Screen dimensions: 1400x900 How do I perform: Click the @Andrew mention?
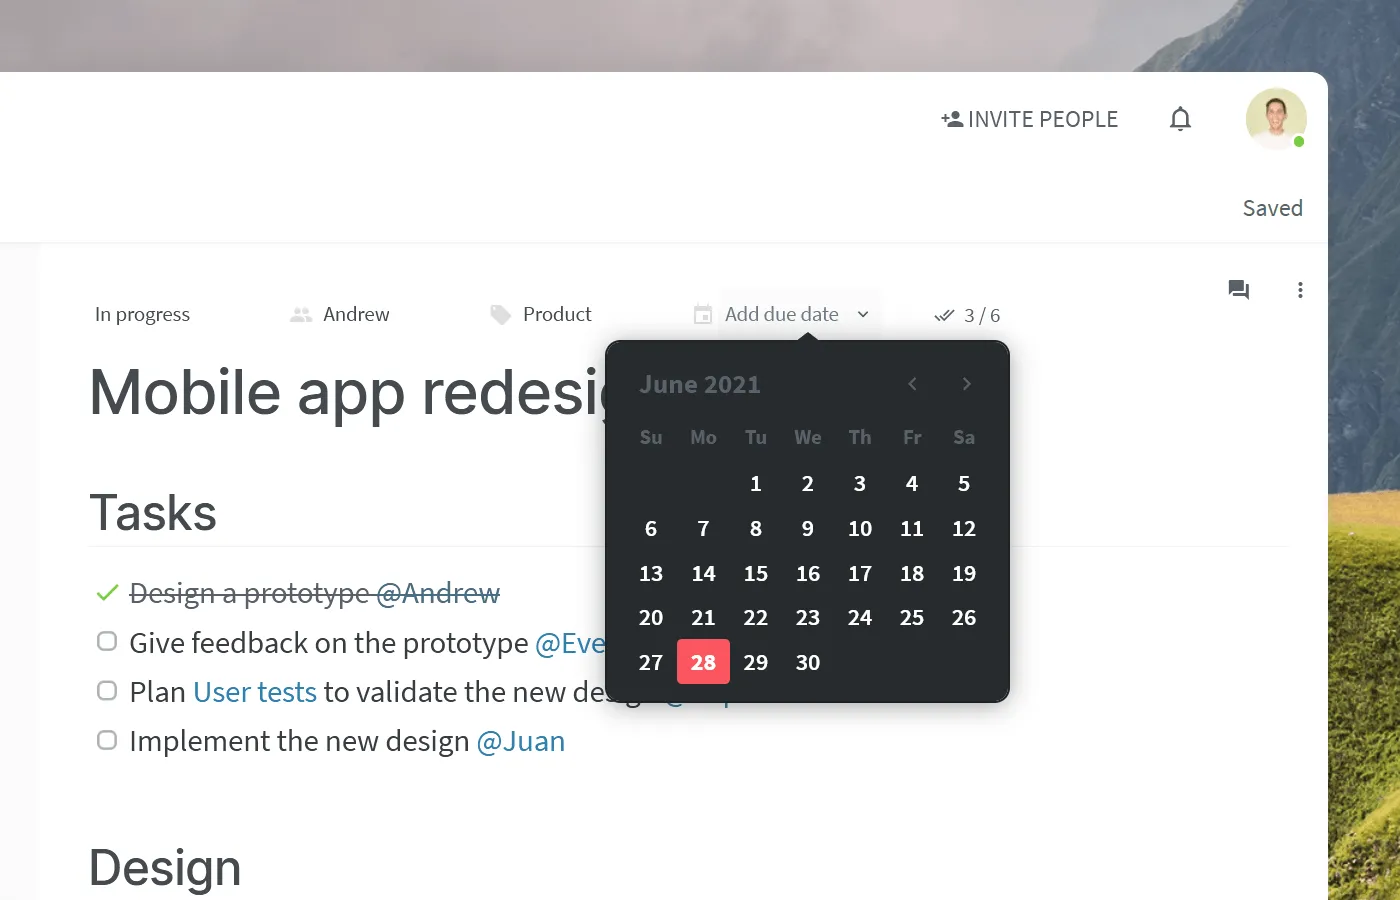click(x=438, y=593)
